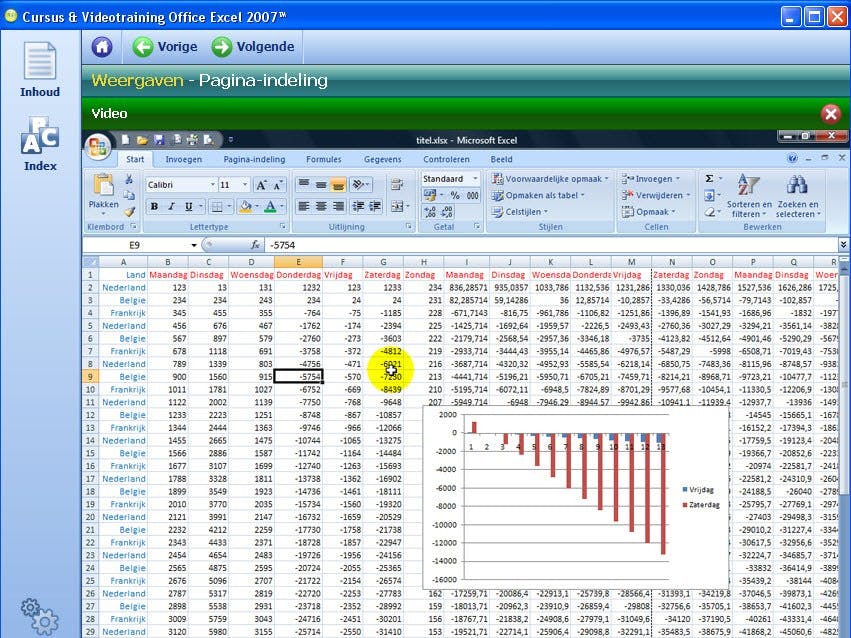The height and width of the screenshot is (638, 851).
Task: Click the decrease indent icon
Action: pyautogui.click(x=358, y=206)
